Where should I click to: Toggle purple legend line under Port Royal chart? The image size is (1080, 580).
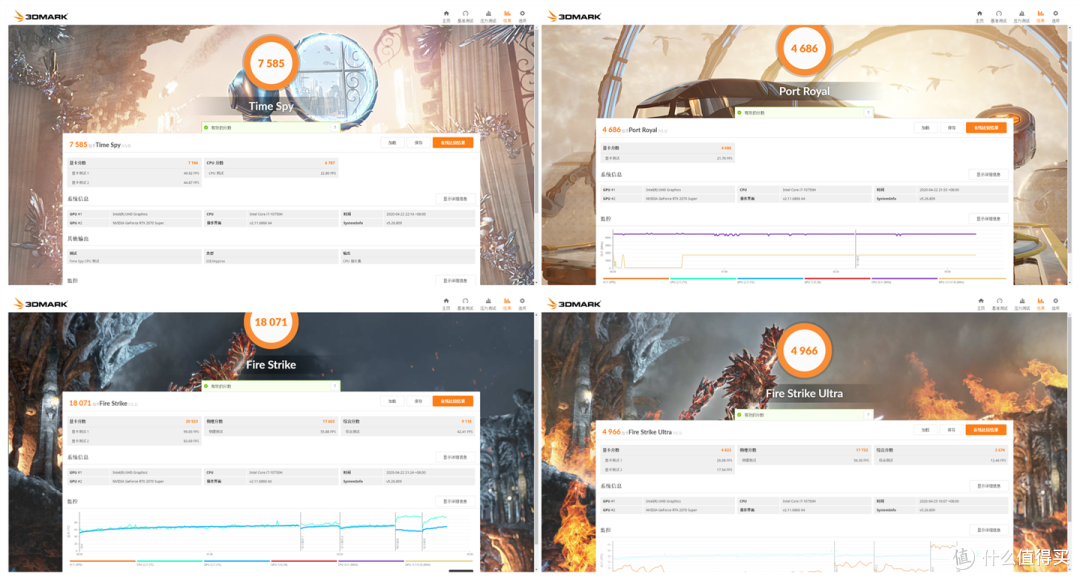click(x=904, y=278)
